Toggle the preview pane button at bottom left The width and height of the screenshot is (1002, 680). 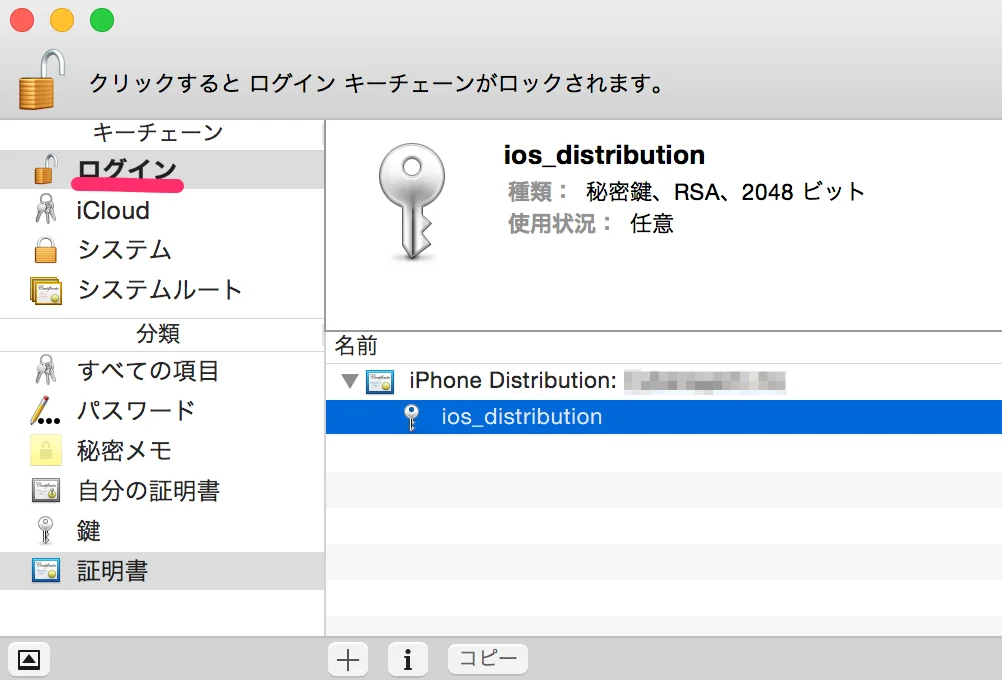point(29,660)
